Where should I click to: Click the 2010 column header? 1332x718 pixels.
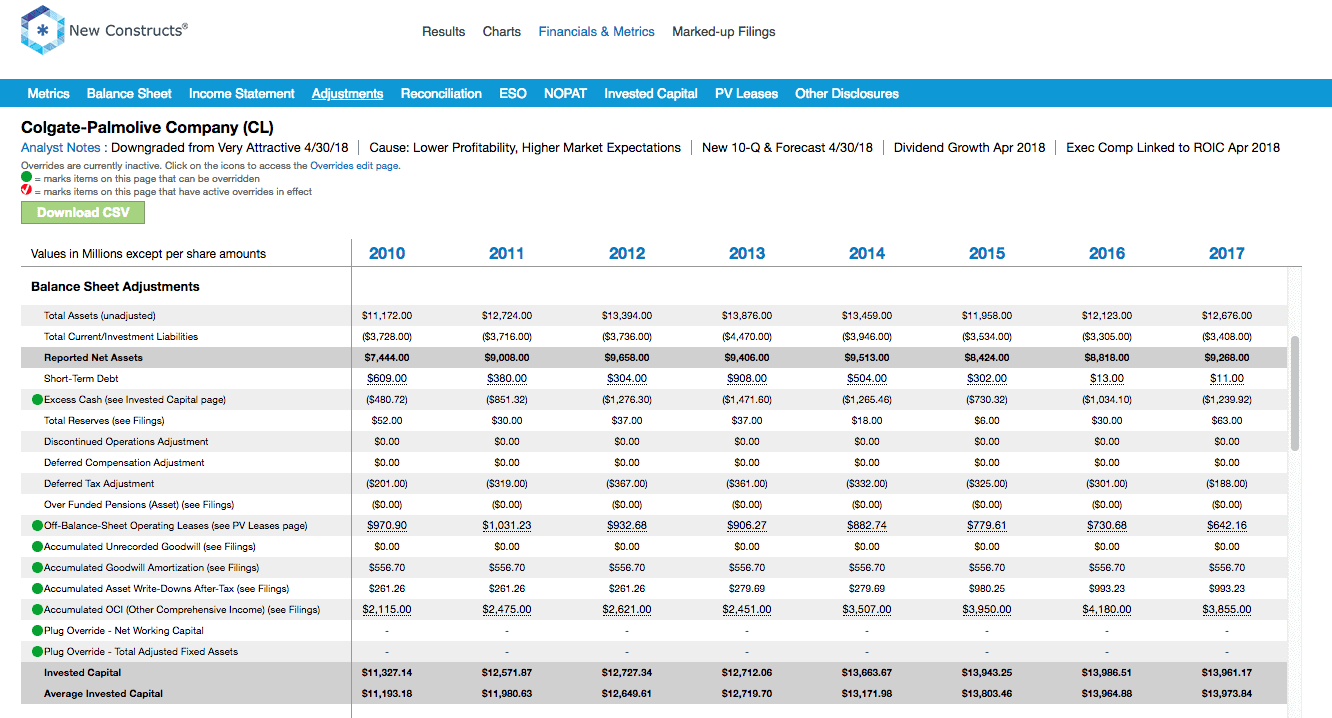(387, 254)
